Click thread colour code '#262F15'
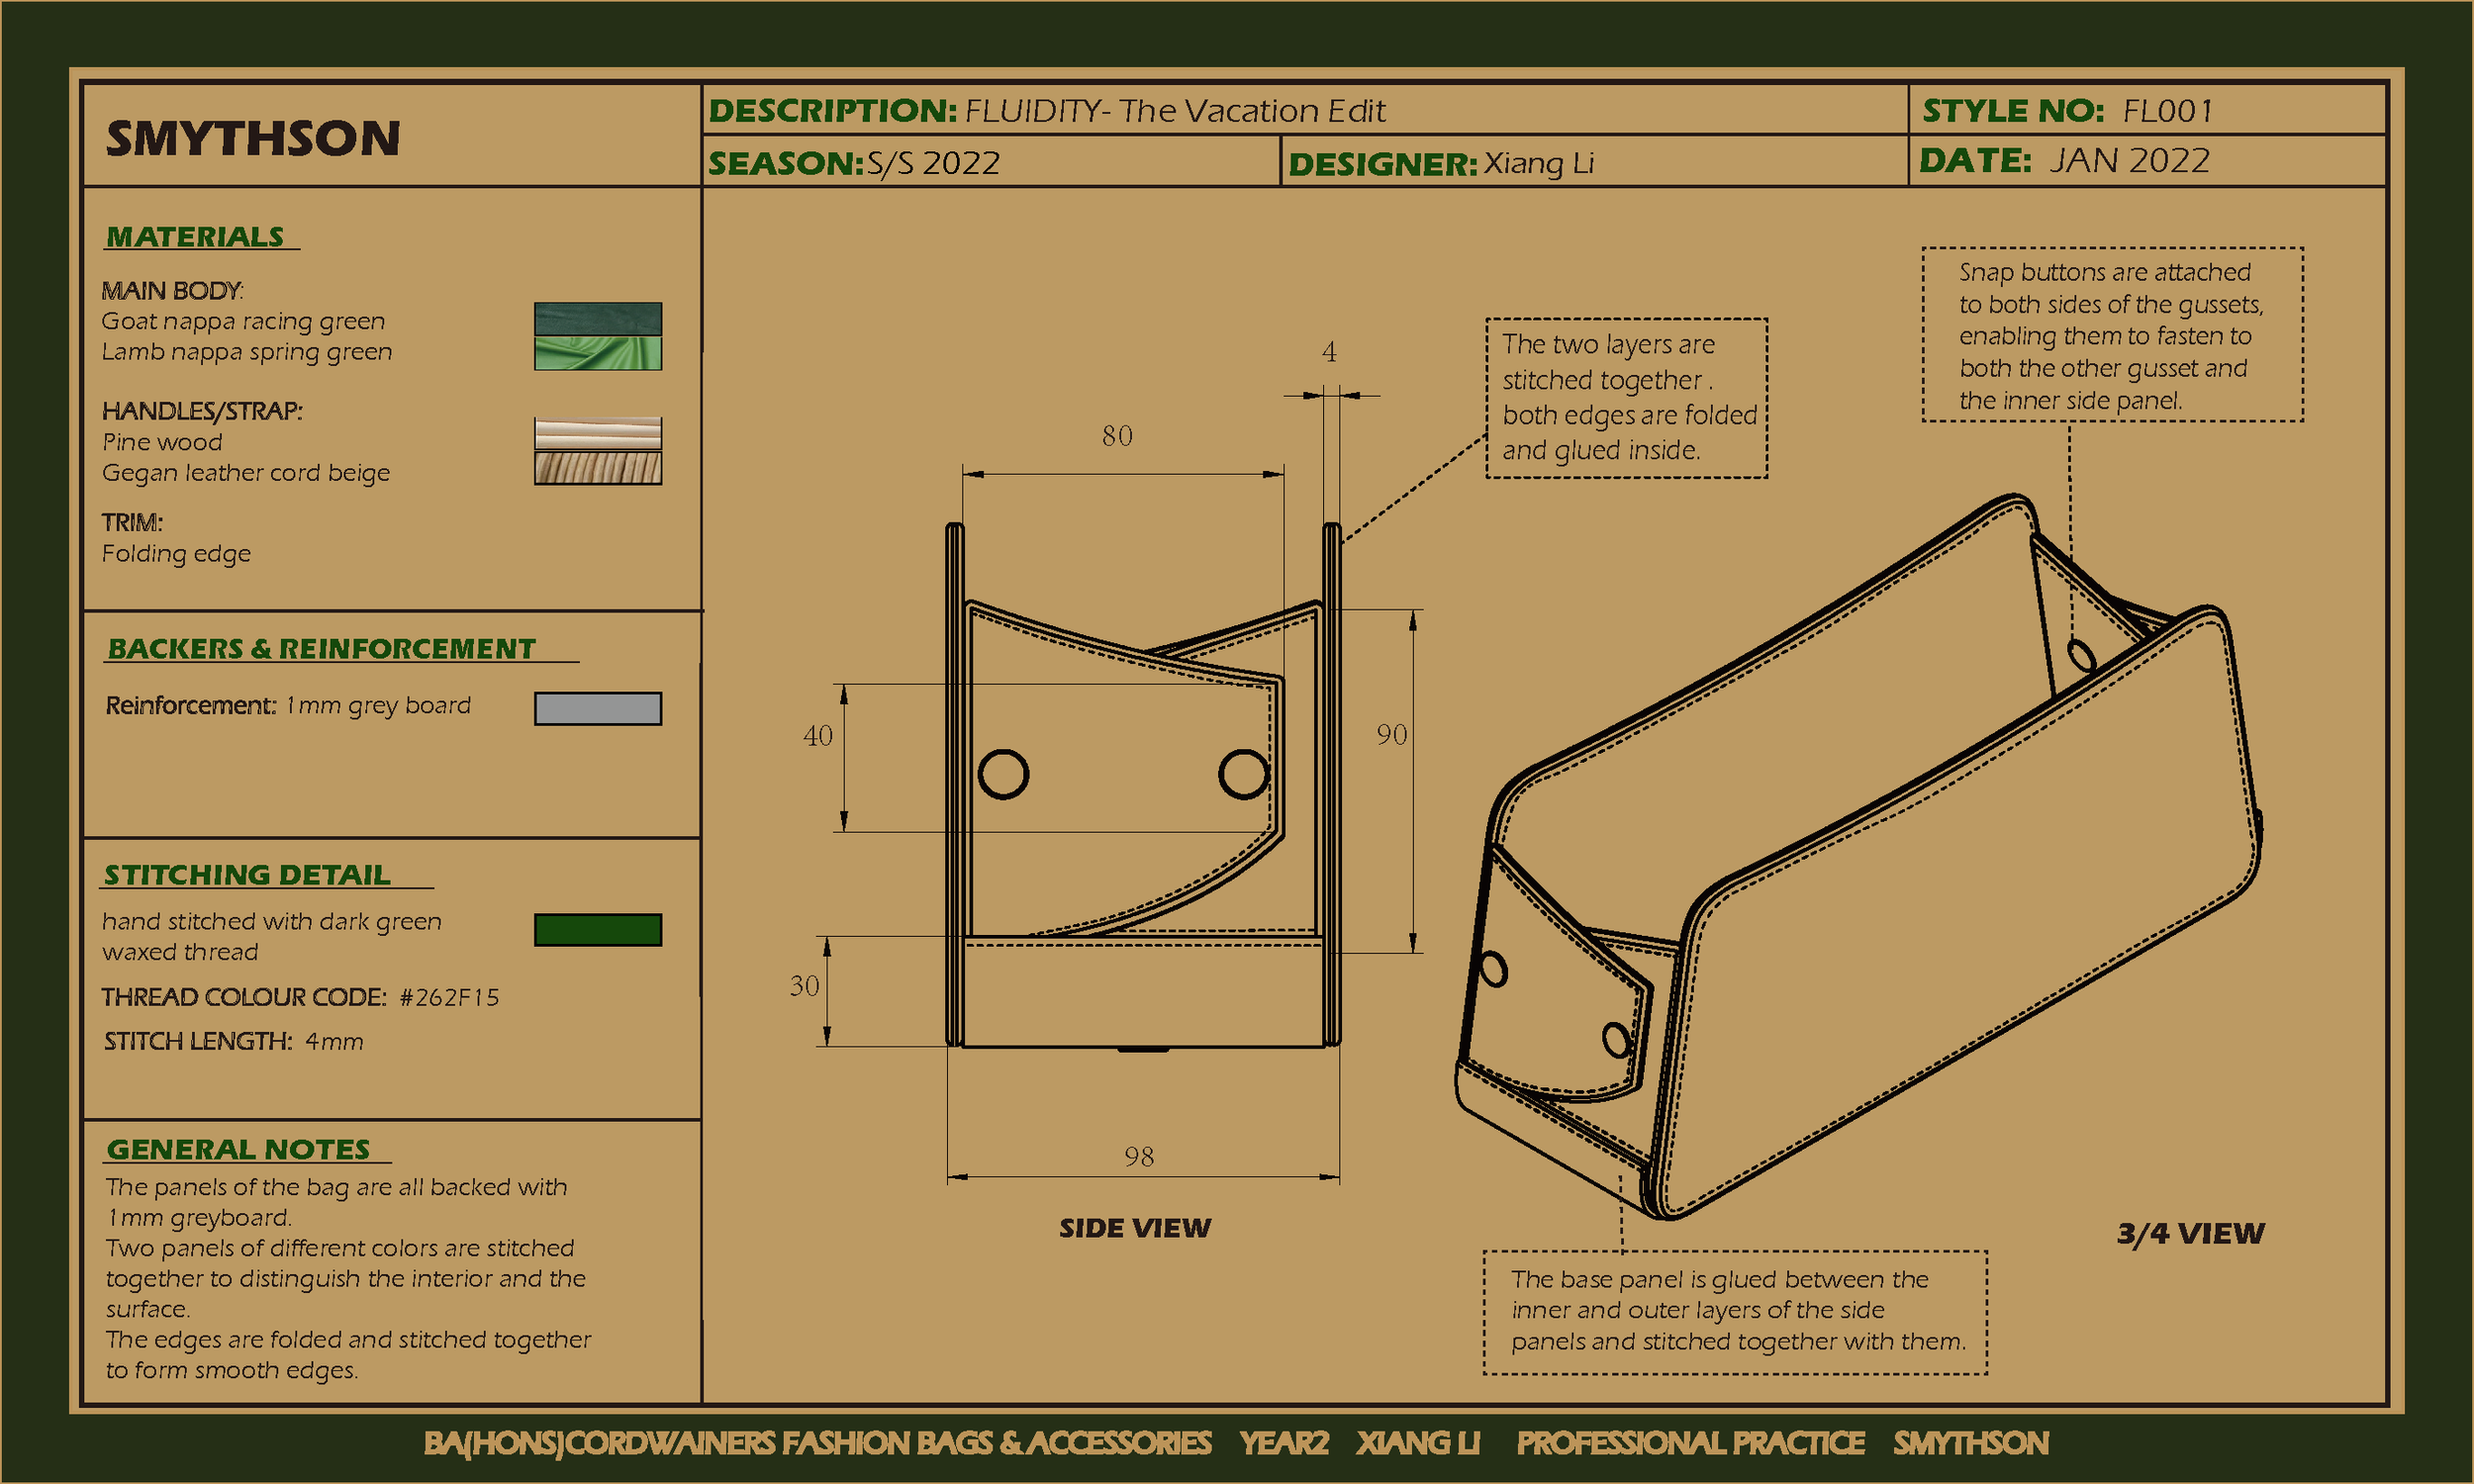The height and width of the screenshot is (1484, 2474). tap(449, 997)
